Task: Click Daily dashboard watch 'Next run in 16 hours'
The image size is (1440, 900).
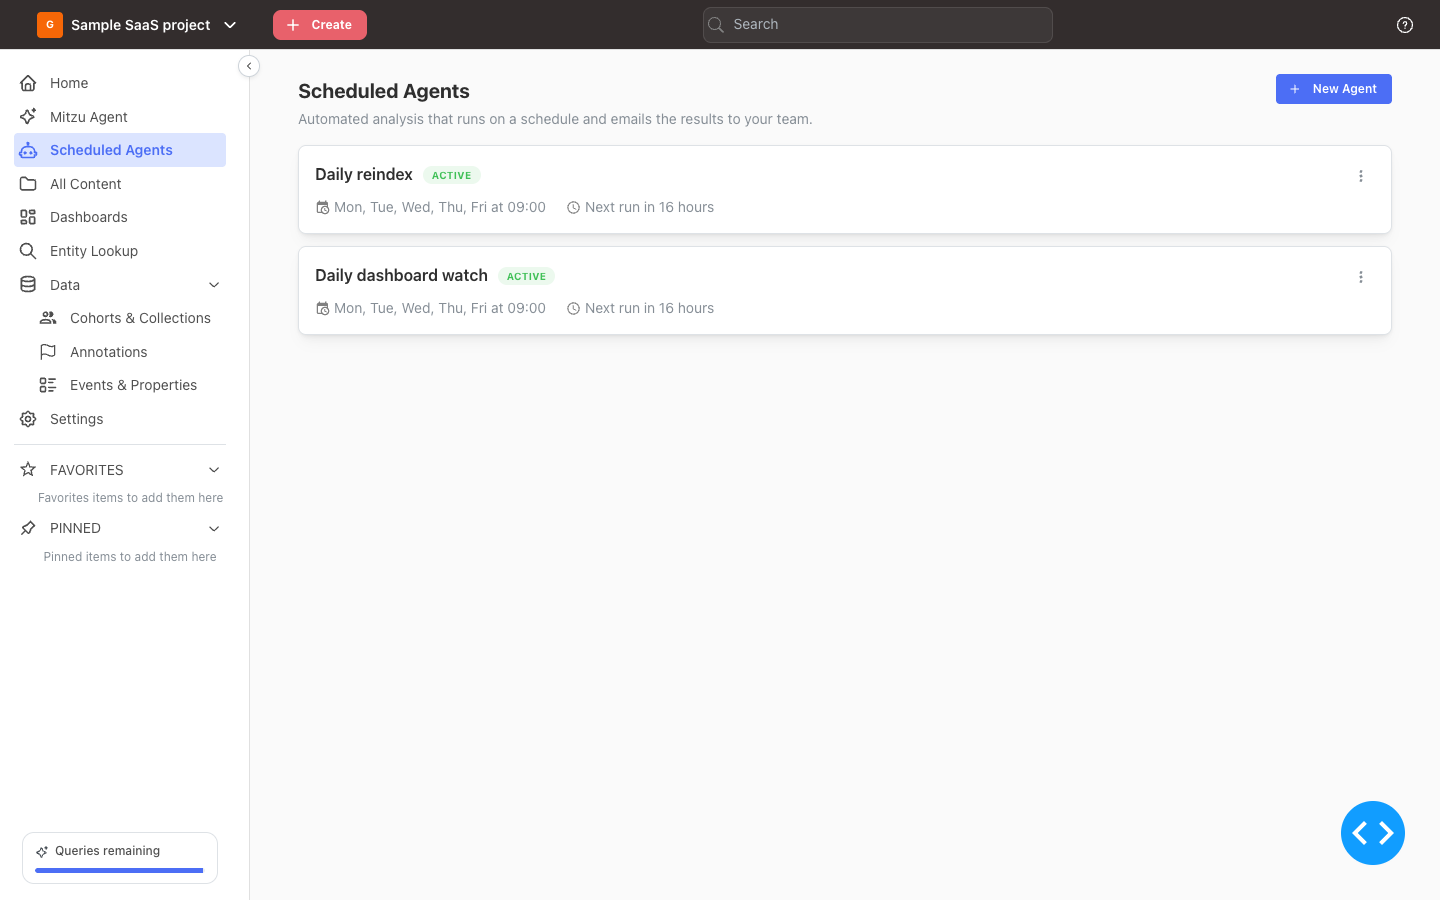Action: click(650, 308)
